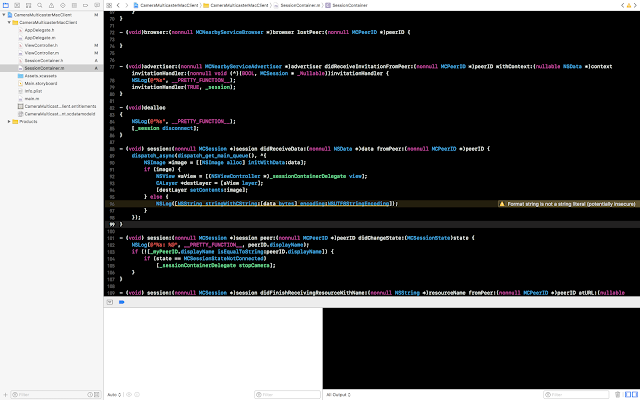Click the variables view filter field

pos(287,395)
